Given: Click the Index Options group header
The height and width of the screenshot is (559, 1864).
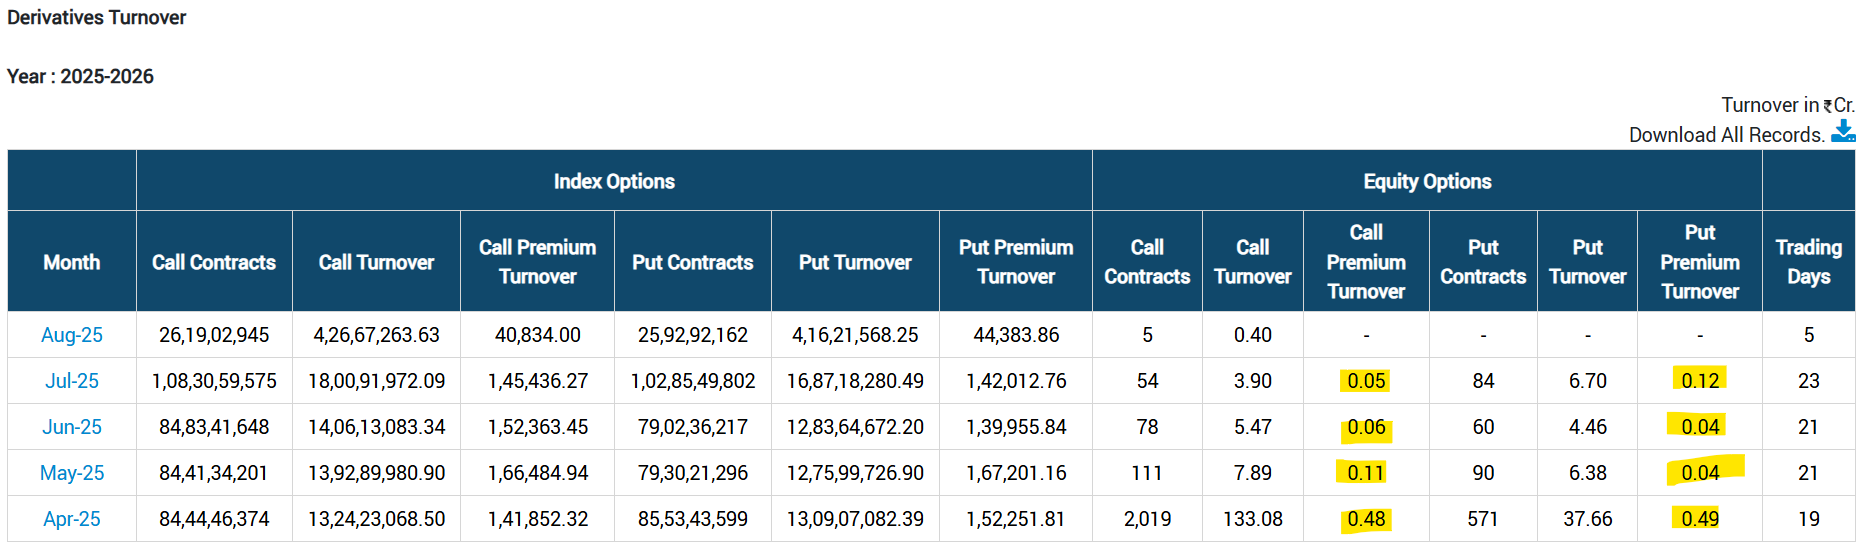Looking at the screenshot, I should coord(614,181).
